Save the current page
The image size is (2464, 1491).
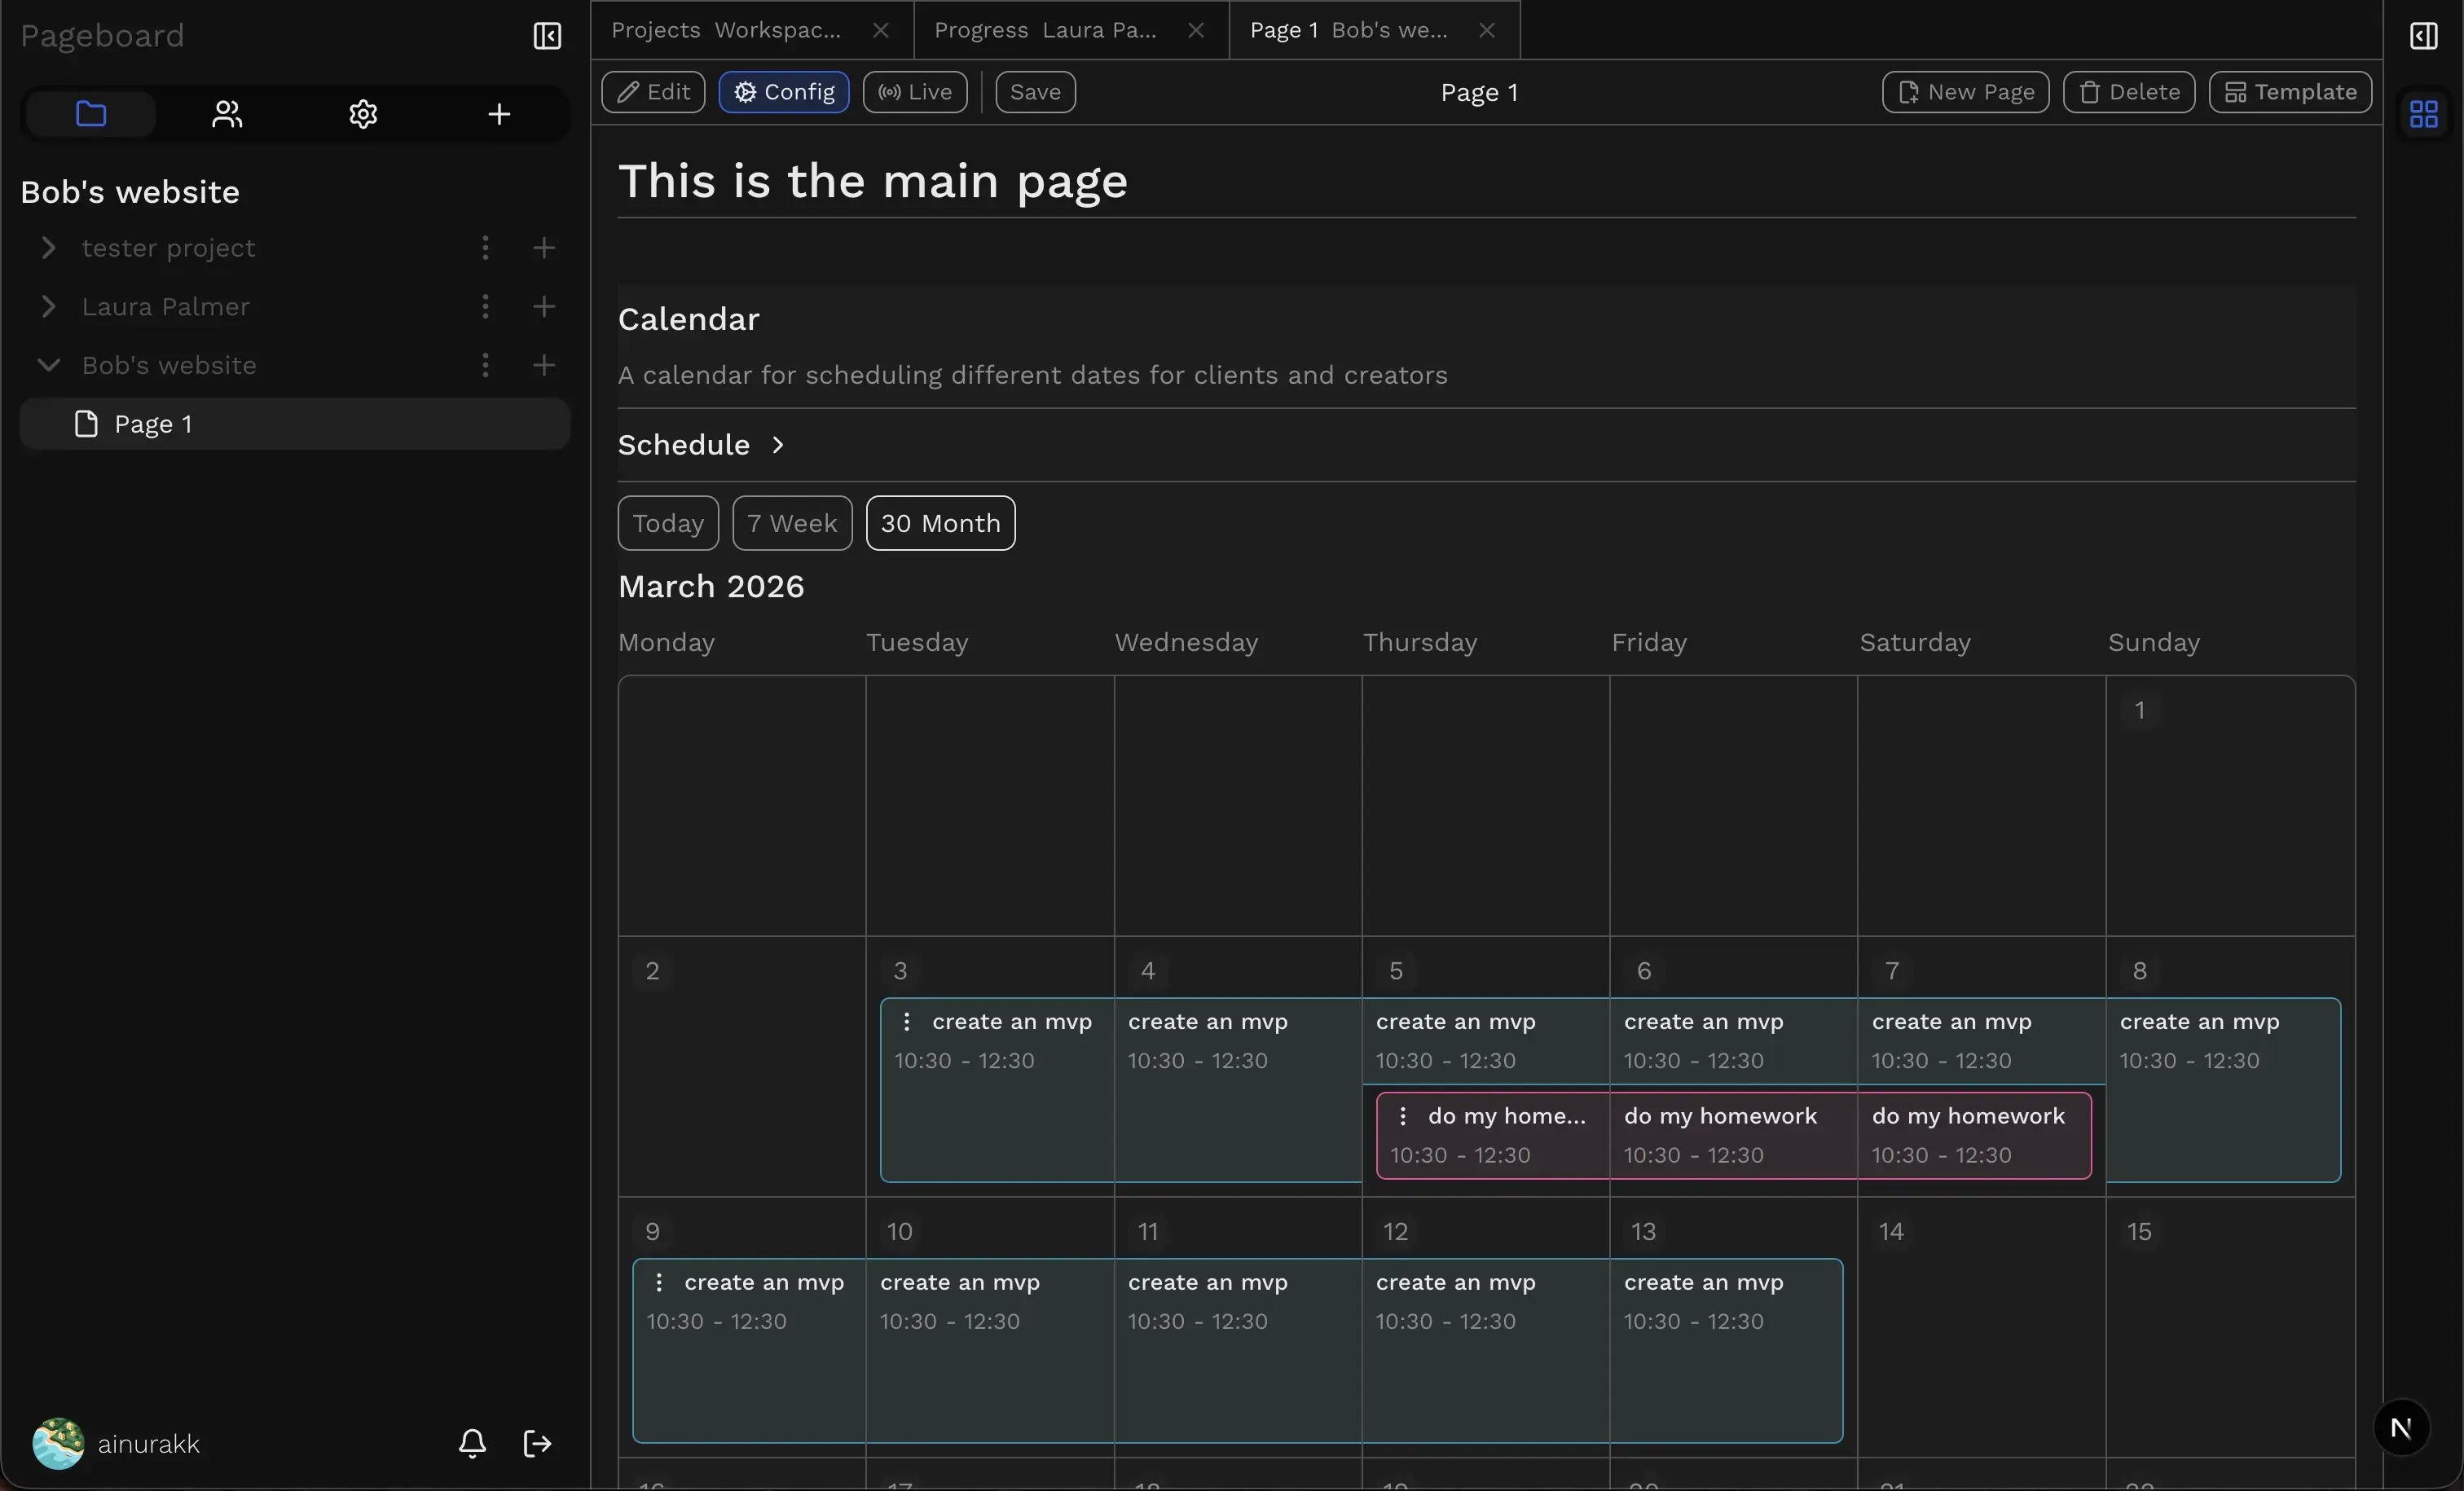(x=1034, y=91)
